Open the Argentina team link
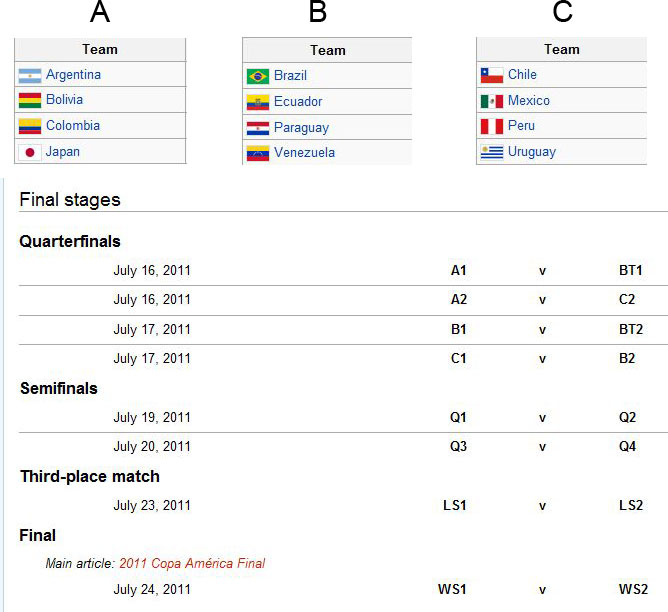The height and width of the screenshot is (612, 668). [73, 75]
